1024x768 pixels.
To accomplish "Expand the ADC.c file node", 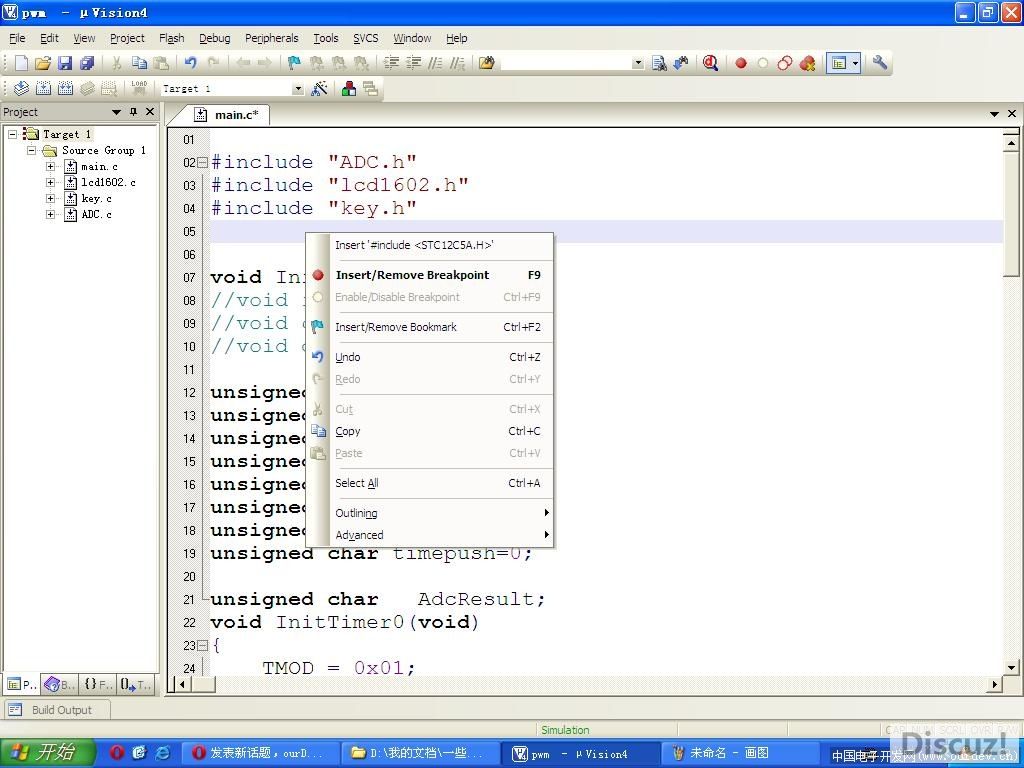I will (50, 214).
